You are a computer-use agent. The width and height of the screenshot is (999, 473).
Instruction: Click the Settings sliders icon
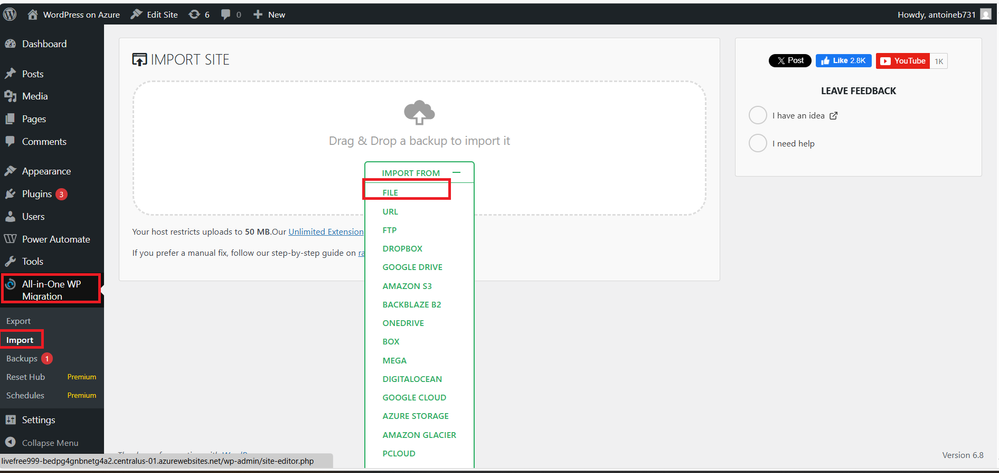pyautogui.click(x=10, y=420)
